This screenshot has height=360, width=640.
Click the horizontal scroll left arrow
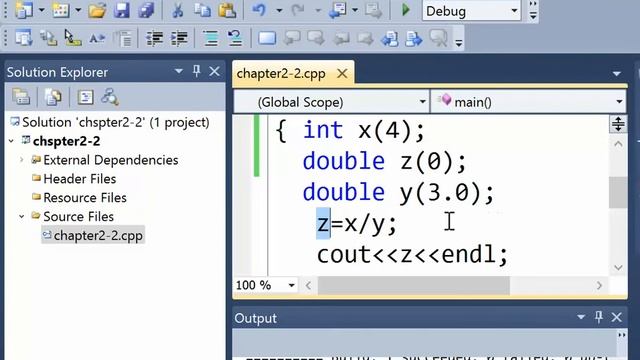309,285
